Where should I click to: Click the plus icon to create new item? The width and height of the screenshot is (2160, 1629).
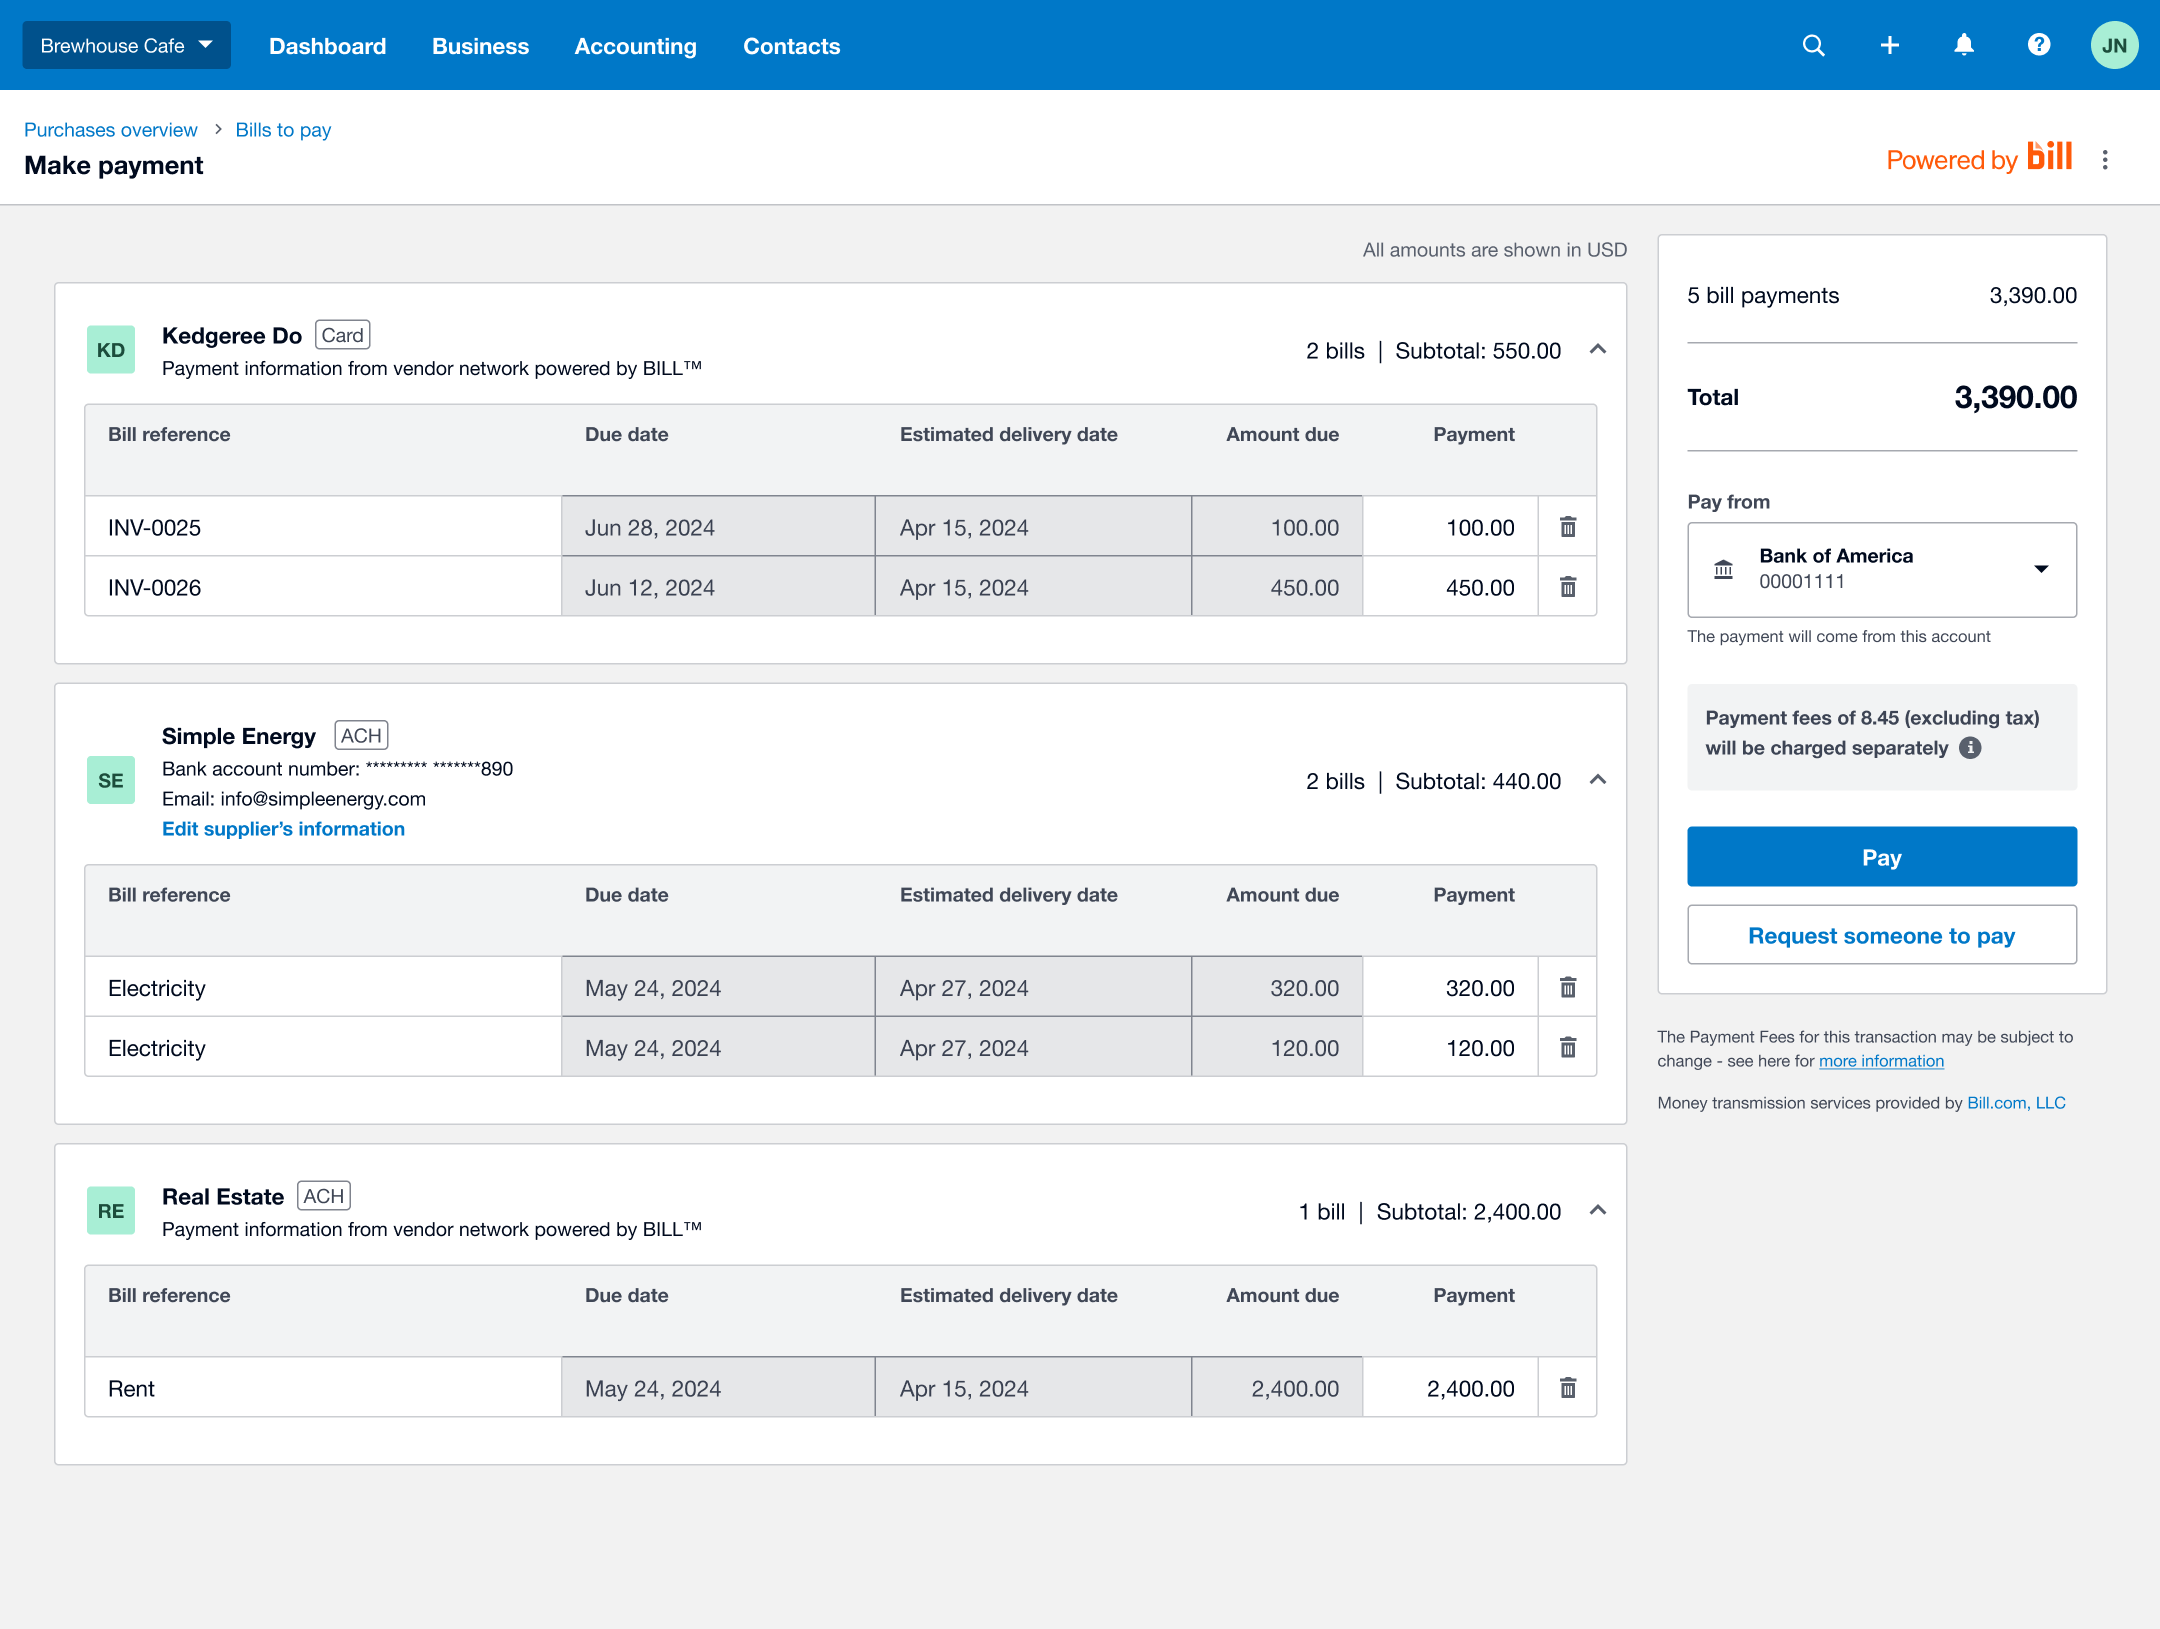coord(1890,45)
